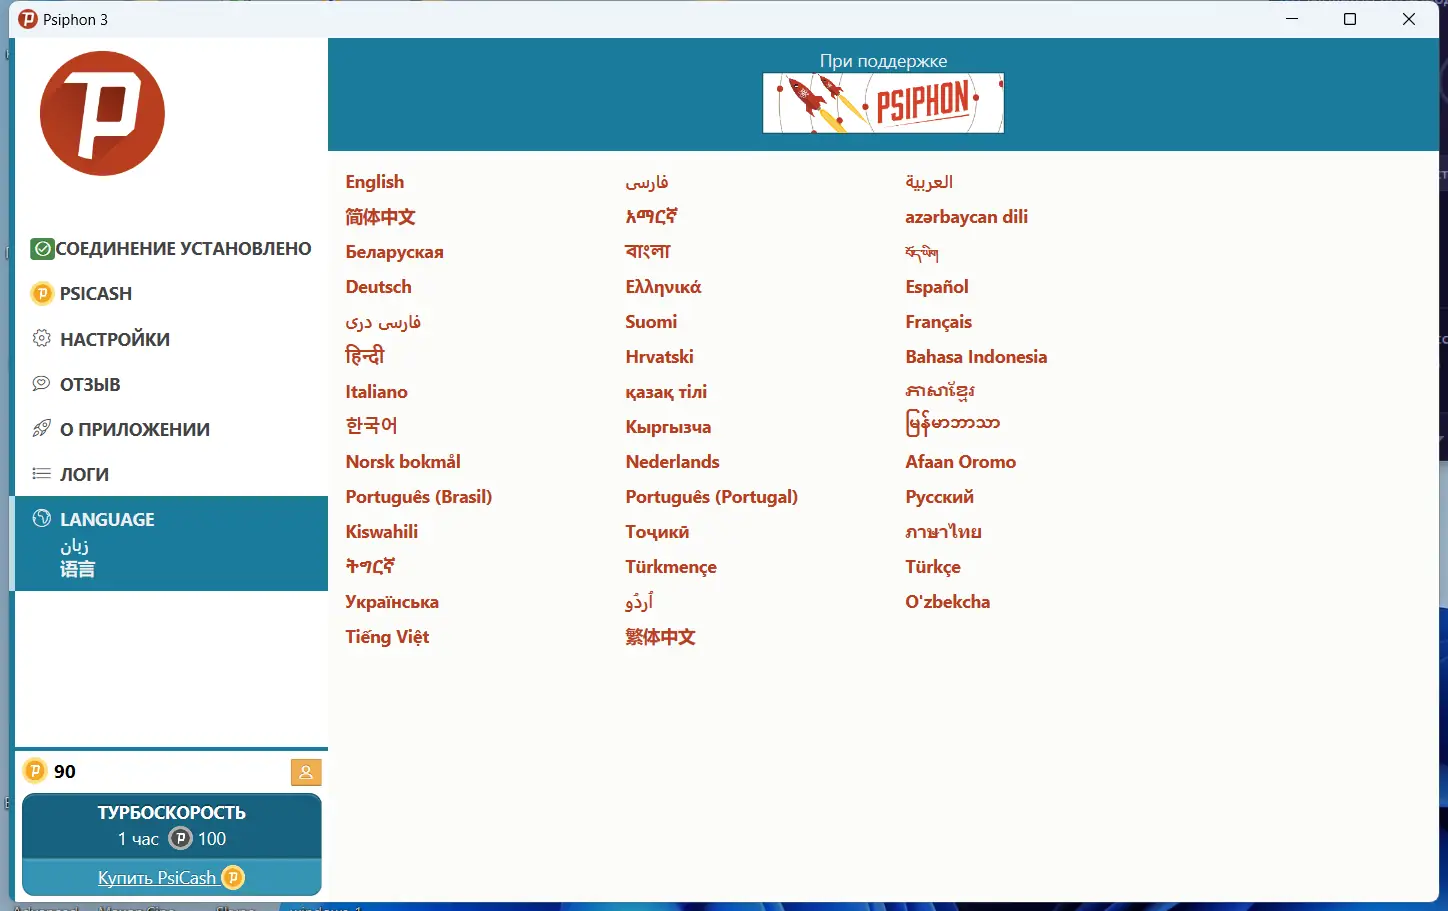
Task: Click the green connection status checkmark icon
Action: point(42,249)
